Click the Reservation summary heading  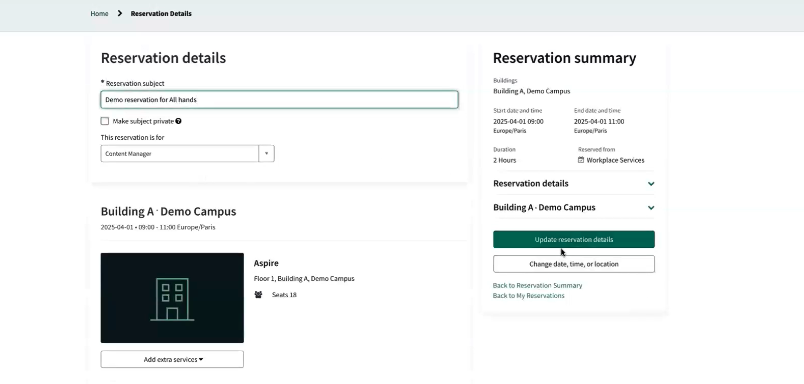click(565, 58)
